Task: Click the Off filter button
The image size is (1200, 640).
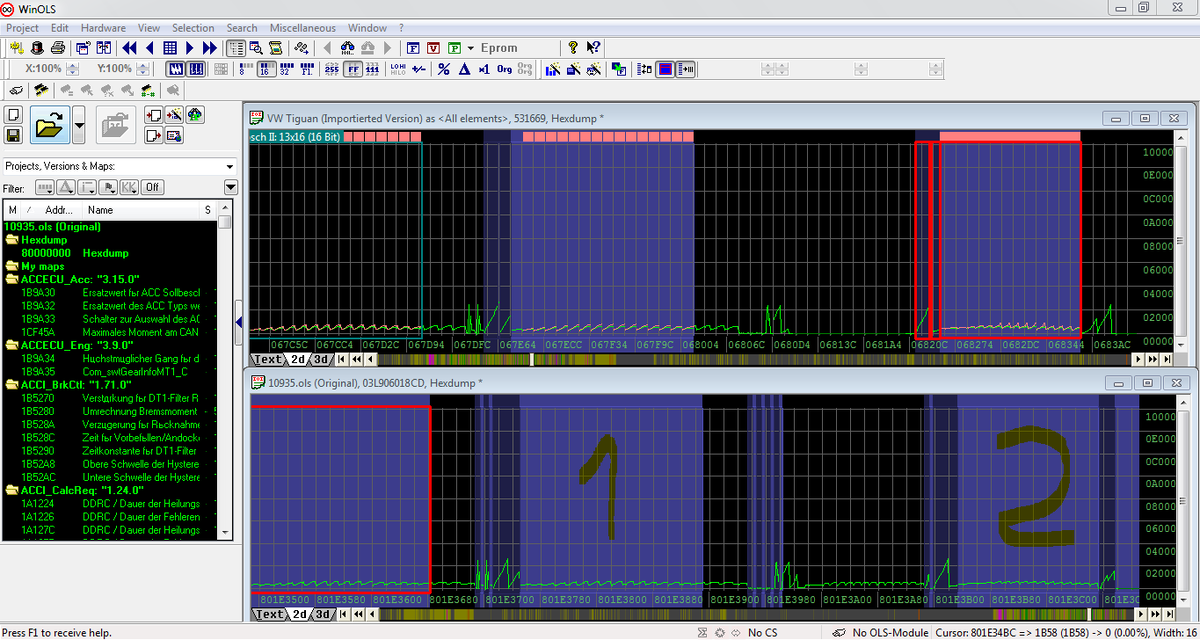Action: coord(152,187)
